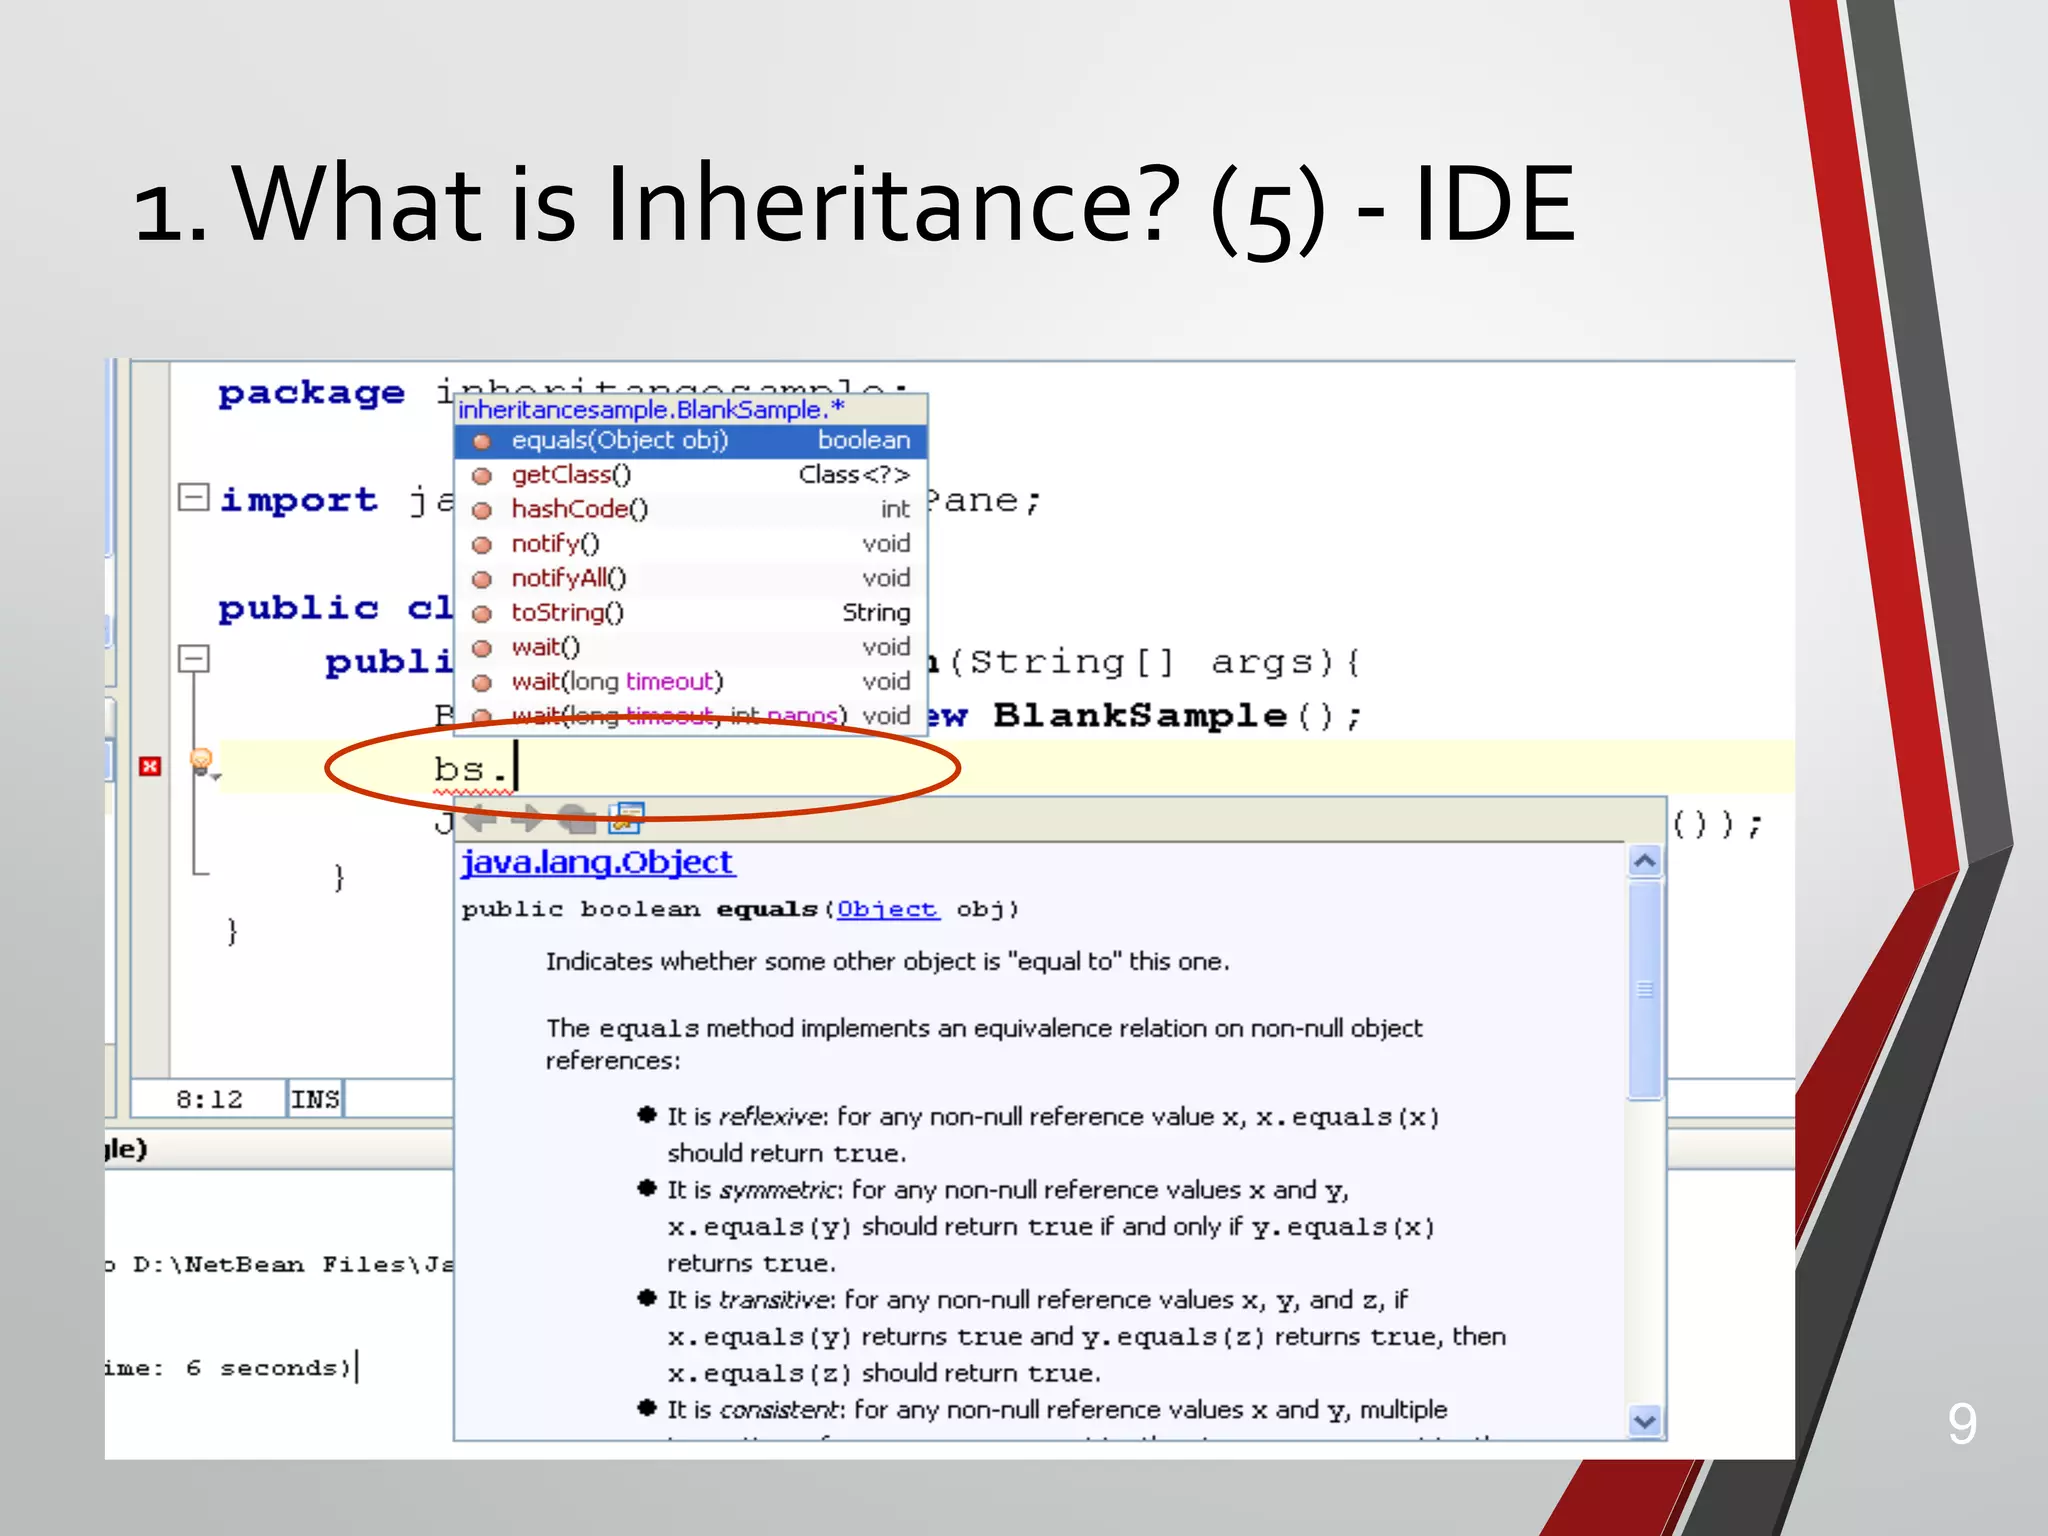Click the red method icon beside getClass()
2048x1536 pixels.
pos(482,476)
